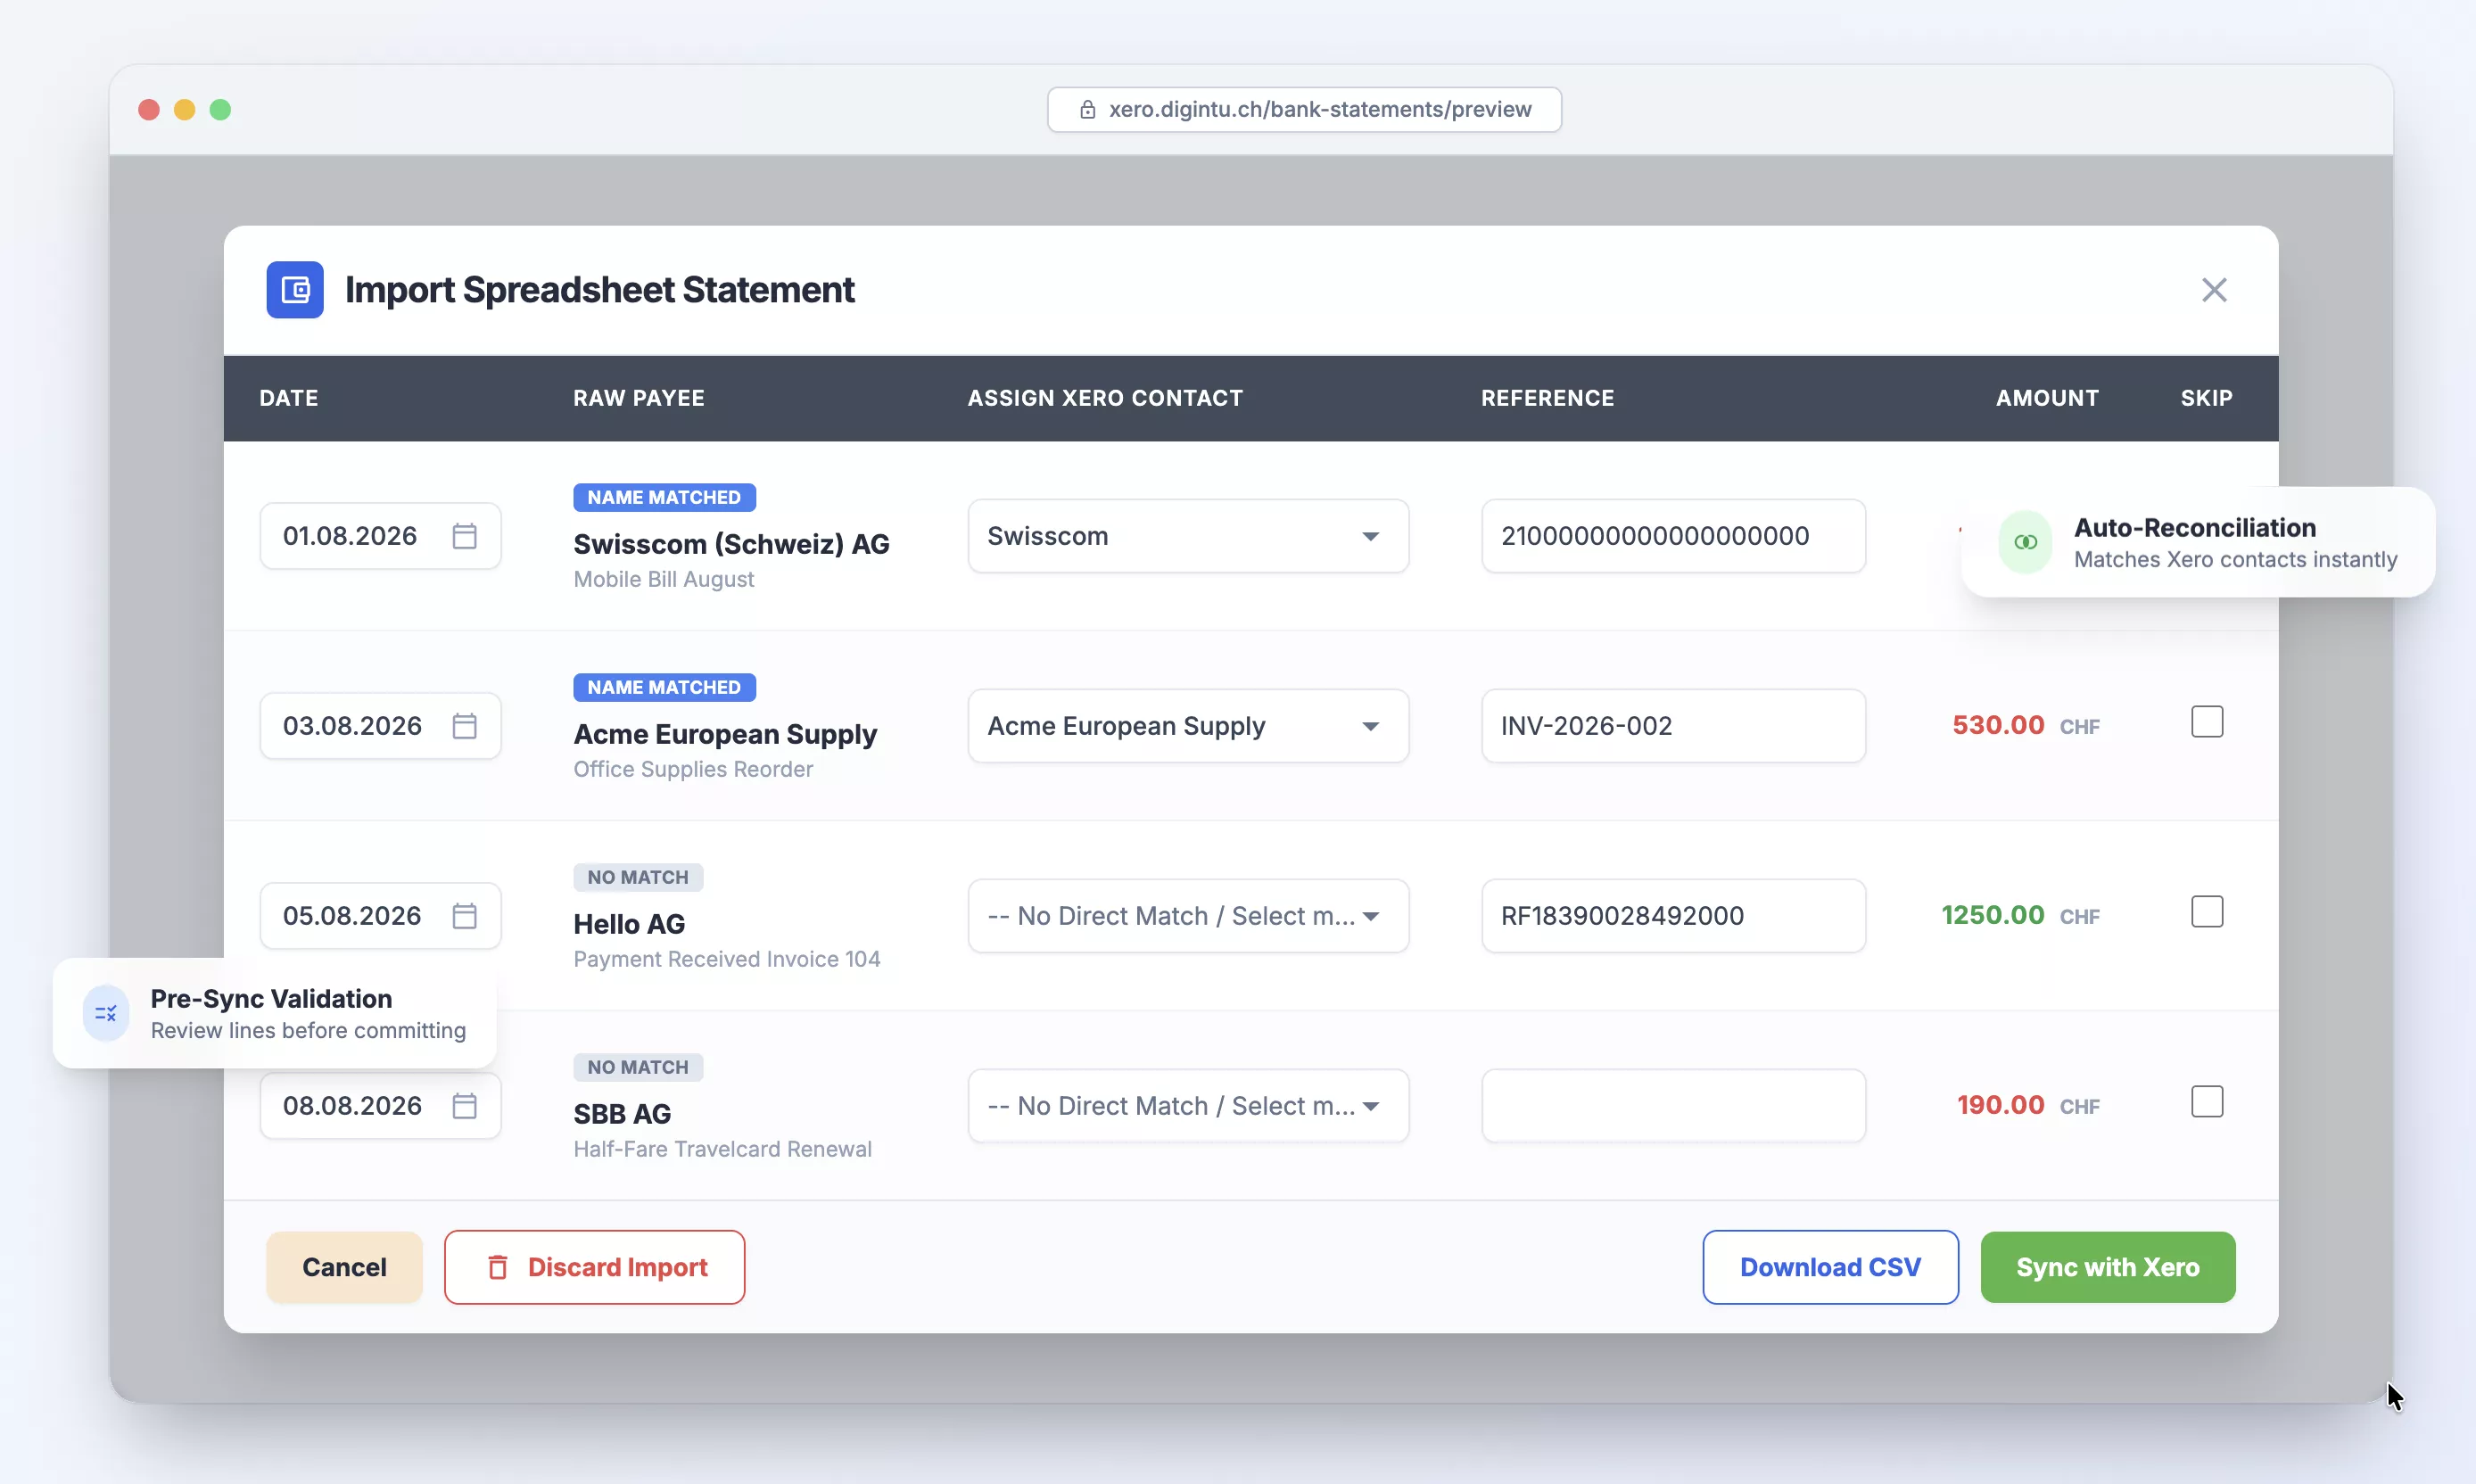Click the 1250.00 CHF amount
2476x1484 pixels.
click(x=2020, y=915)
